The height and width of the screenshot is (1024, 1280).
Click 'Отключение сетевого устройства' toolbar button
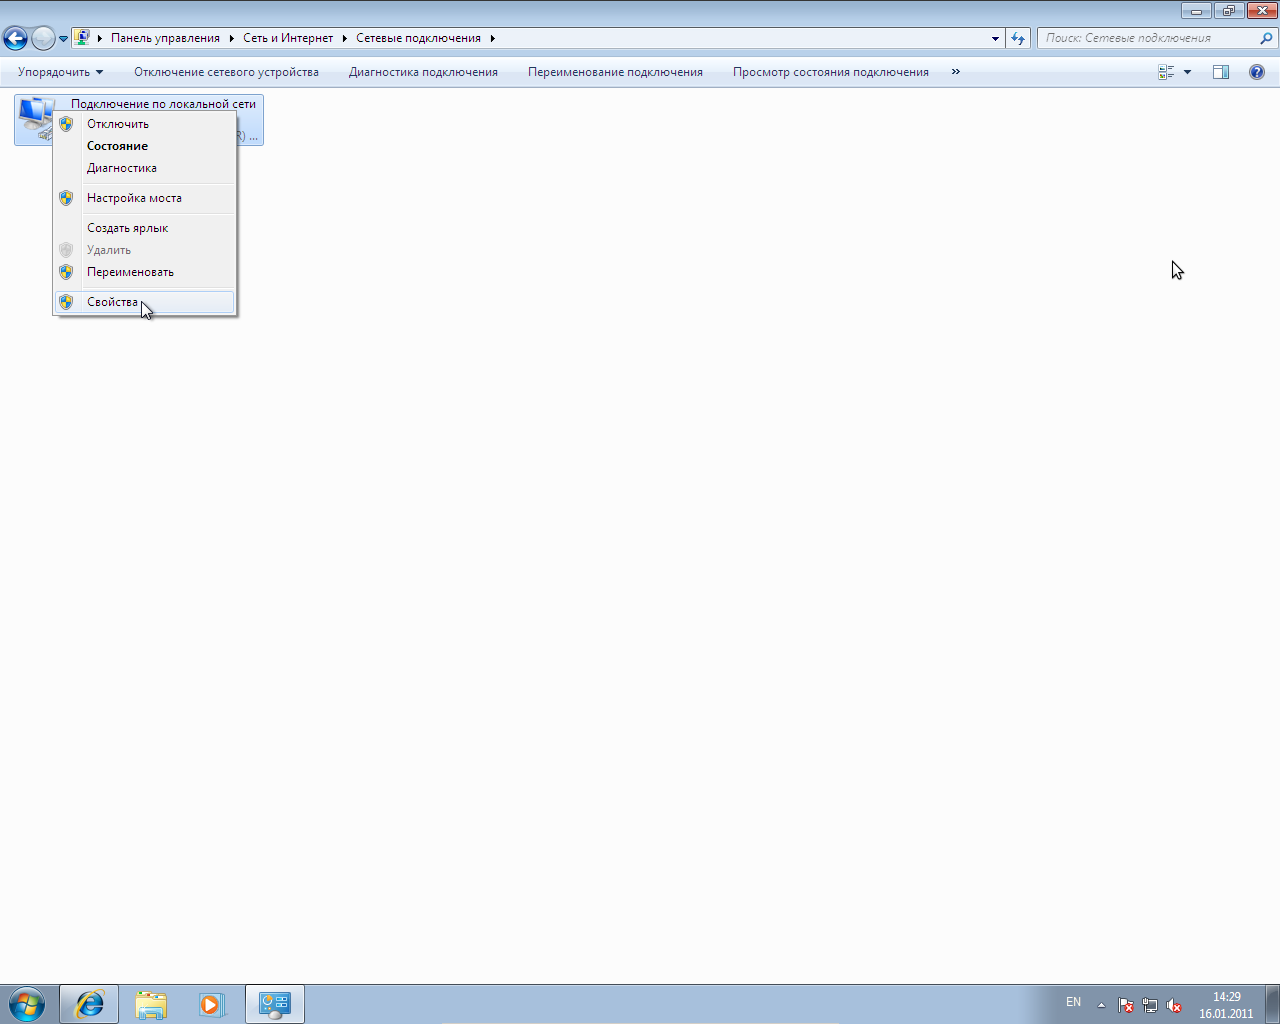tap(226, 72)
